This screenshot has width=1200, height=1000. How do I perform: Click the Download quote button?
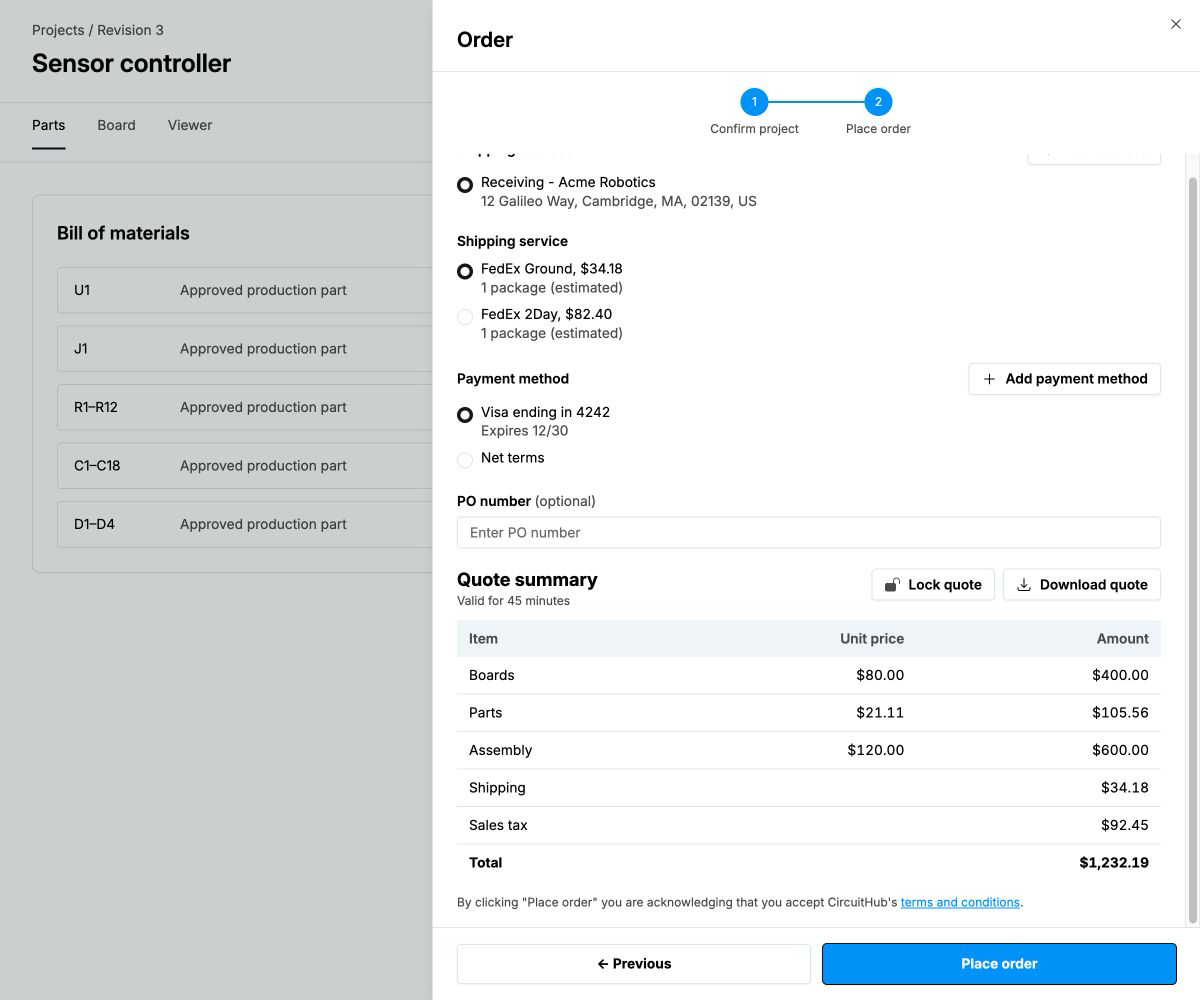point(1082,585)
